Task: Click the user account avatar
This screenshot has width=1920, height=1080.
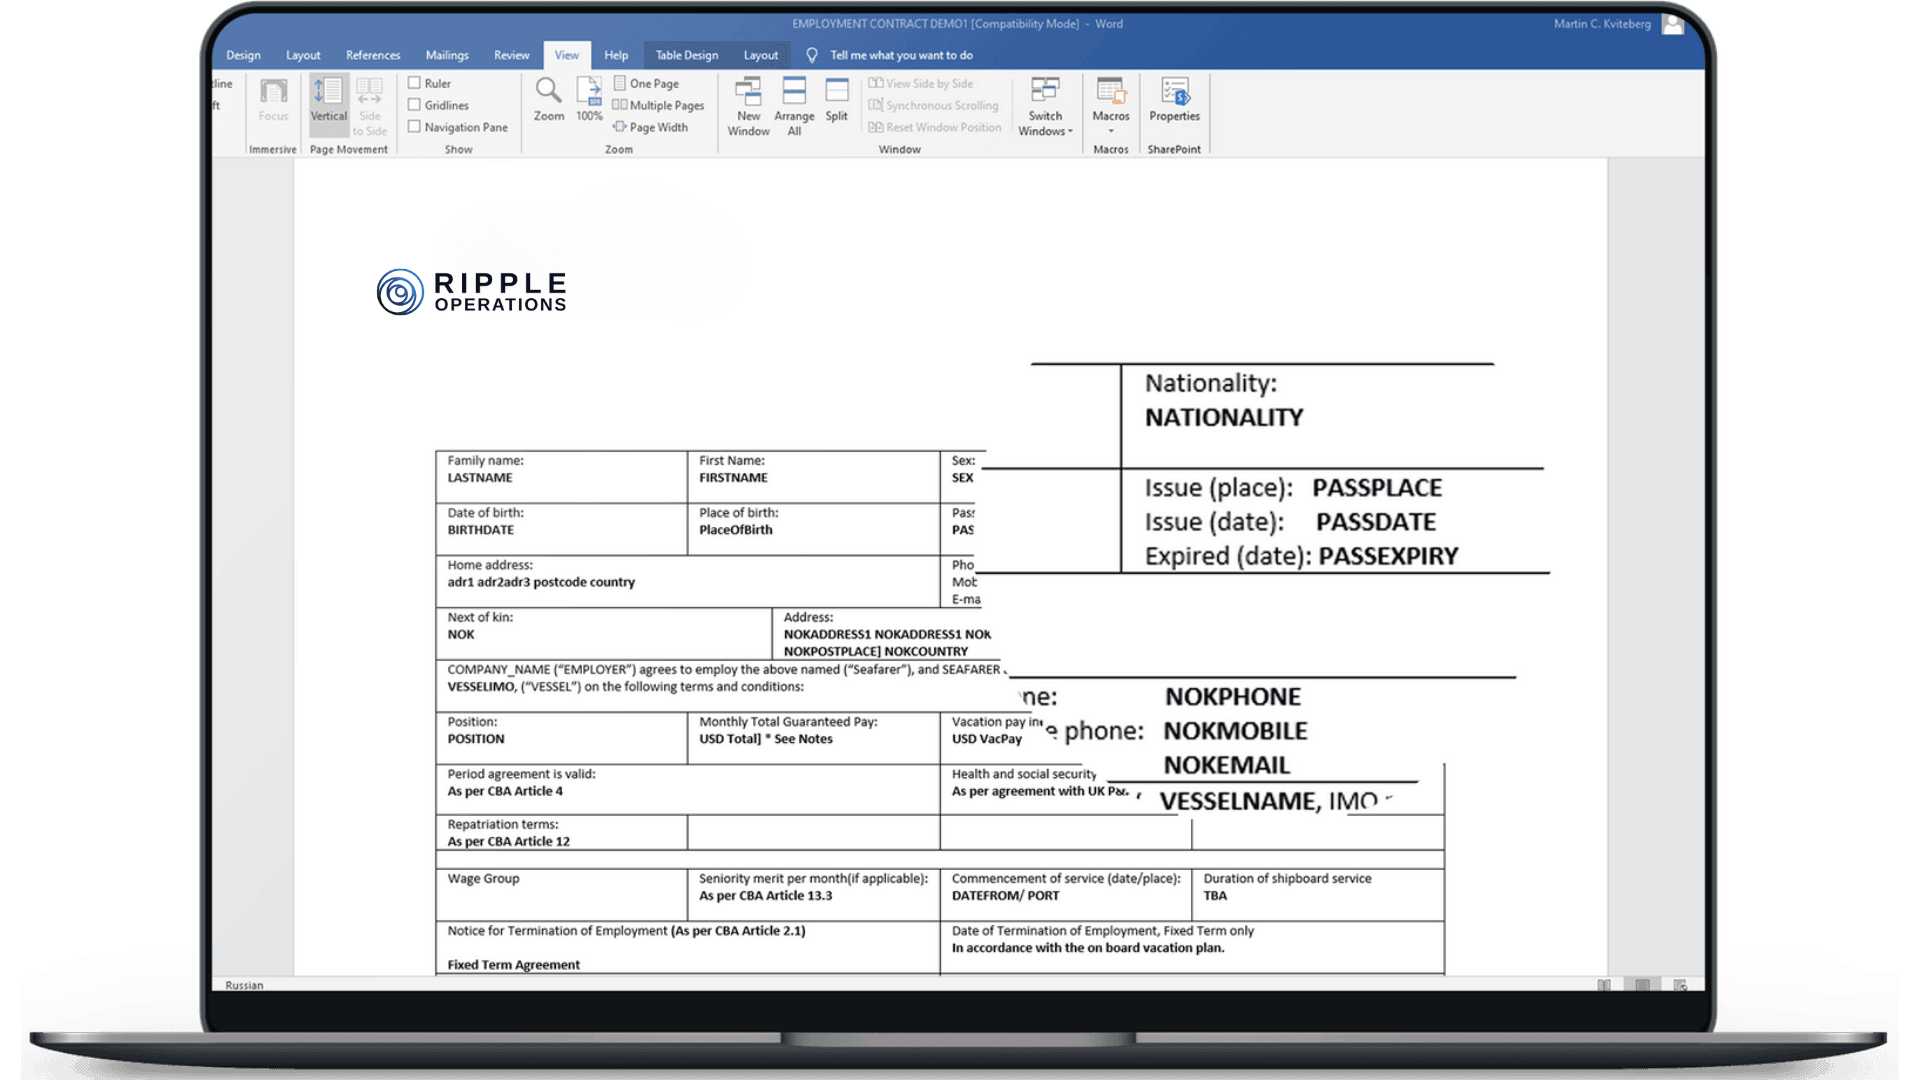Action: [x=1673, y=23]
